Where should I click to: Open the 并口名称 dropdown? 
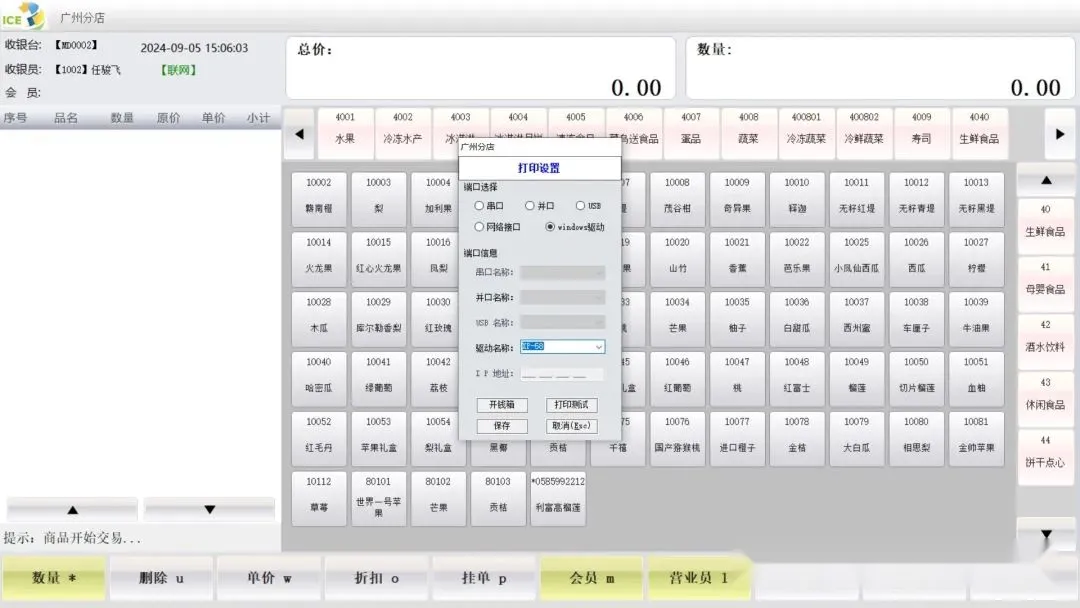point(563,297)
